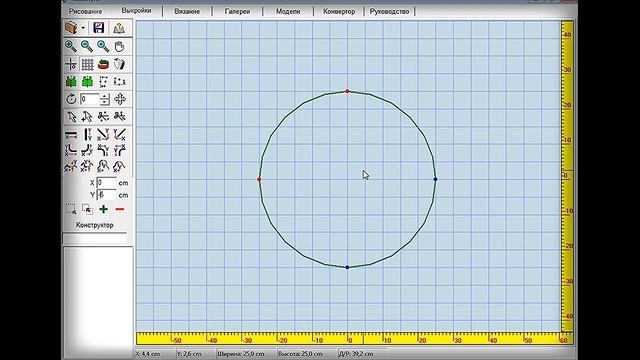The width and height of the screenshot is (640, 360).
Task: Fit view with the third magnifier
Action: [103, 46]
